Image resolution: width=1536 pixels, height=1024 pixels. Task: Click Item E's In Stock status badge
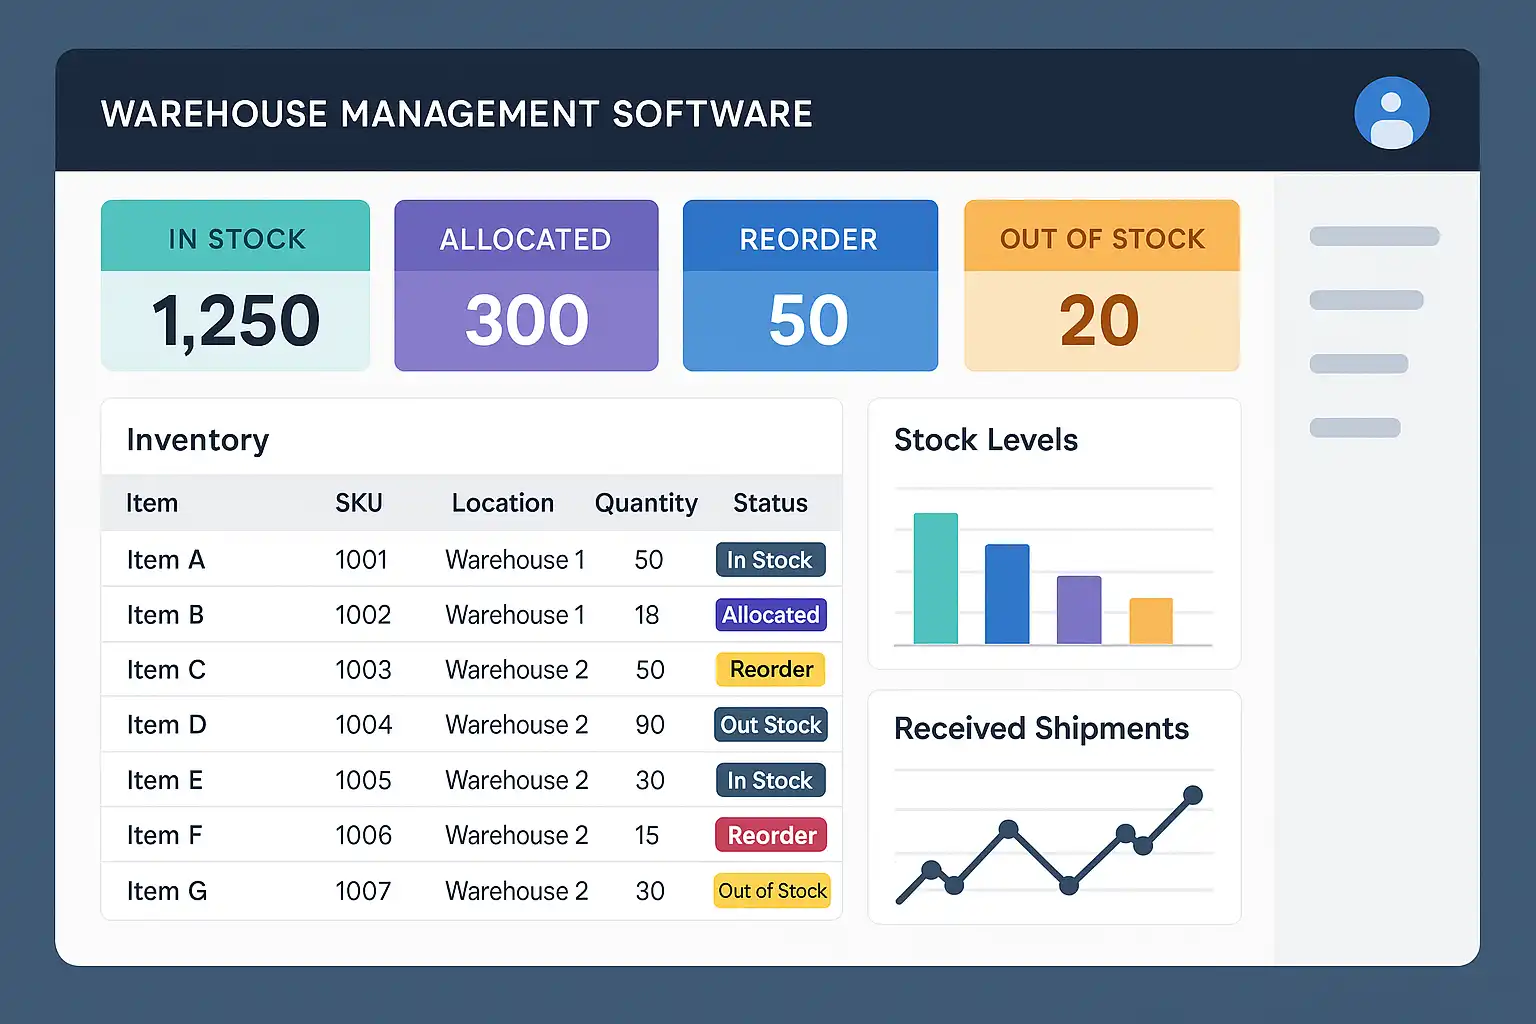tap(770, 780)
